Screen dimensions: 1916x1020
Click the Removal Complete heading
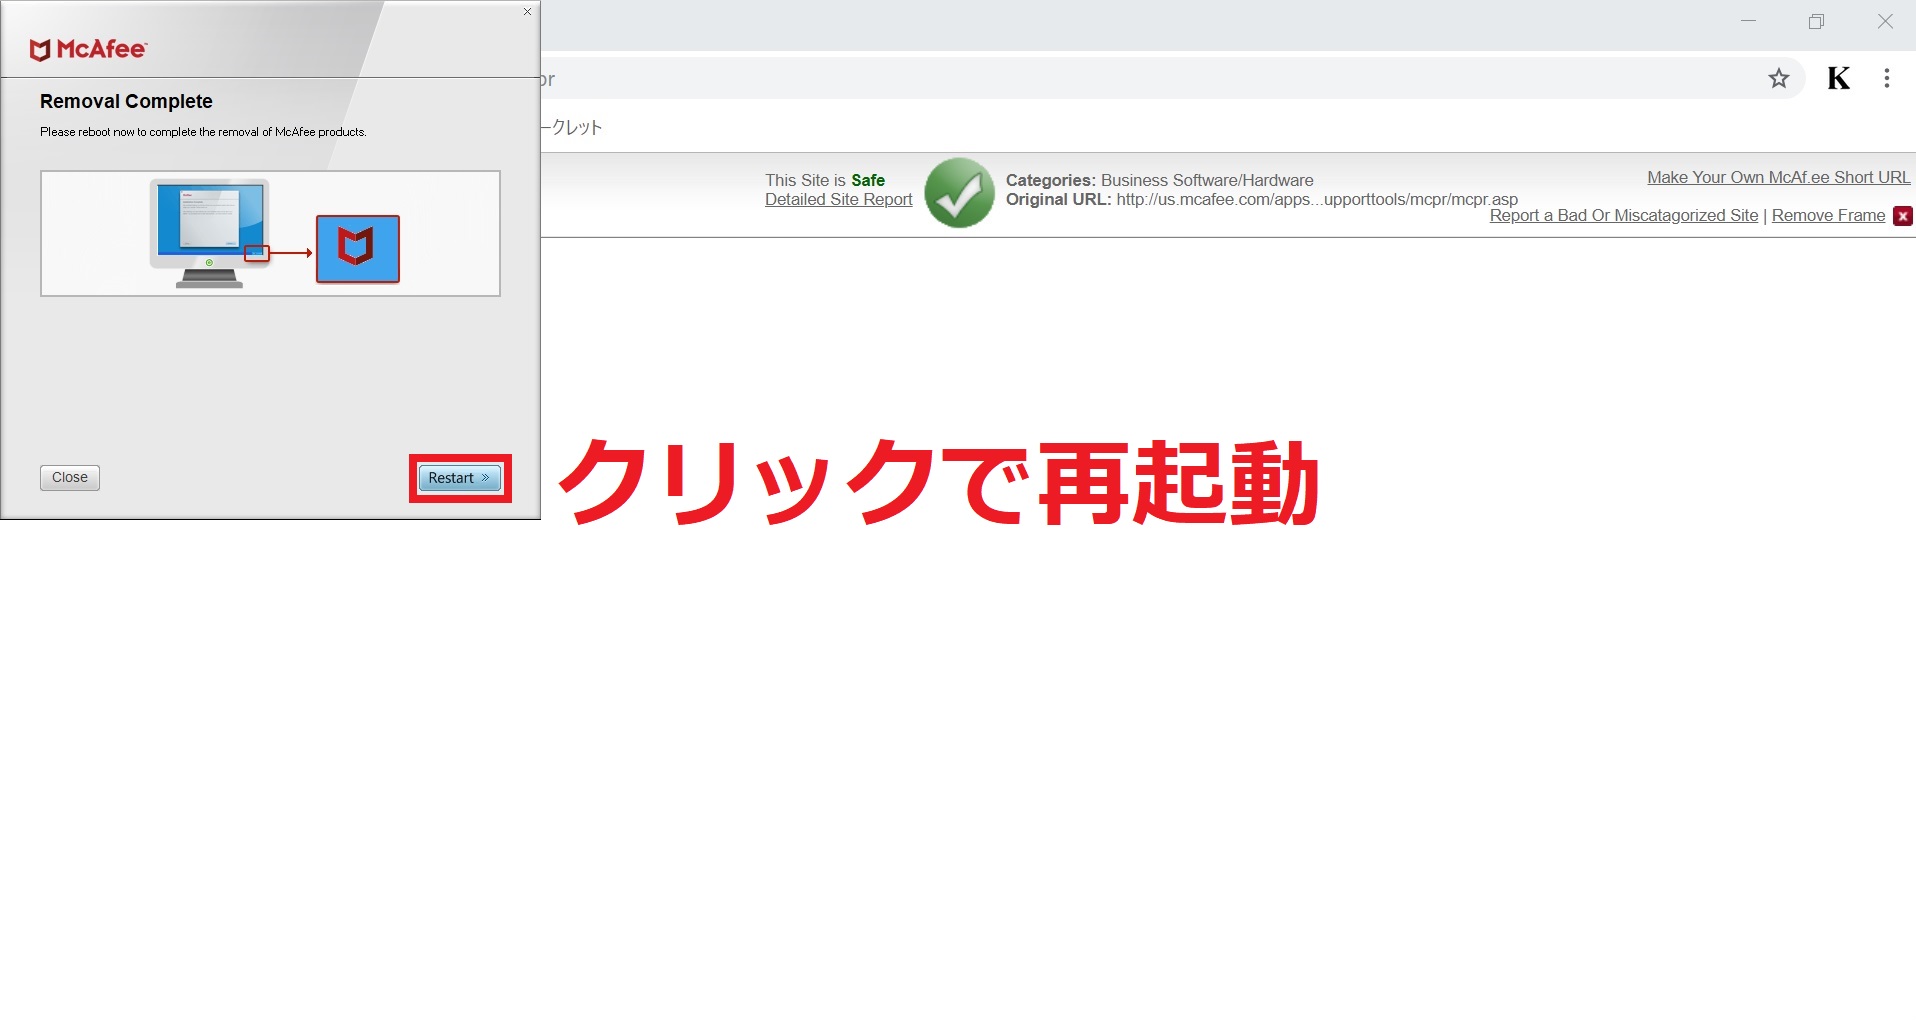coord(126,101)
